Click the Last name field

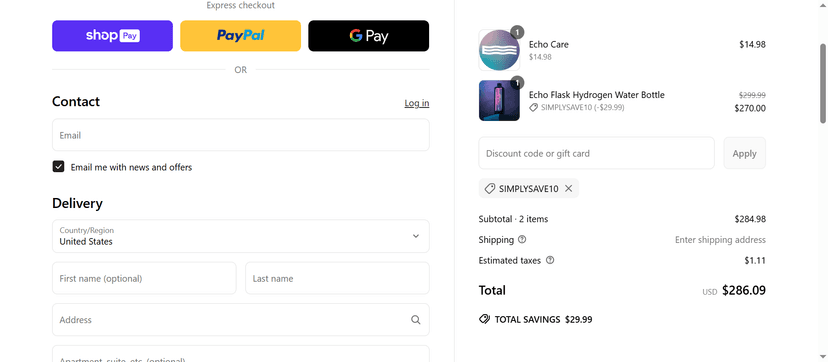click(x=337, y=278)
